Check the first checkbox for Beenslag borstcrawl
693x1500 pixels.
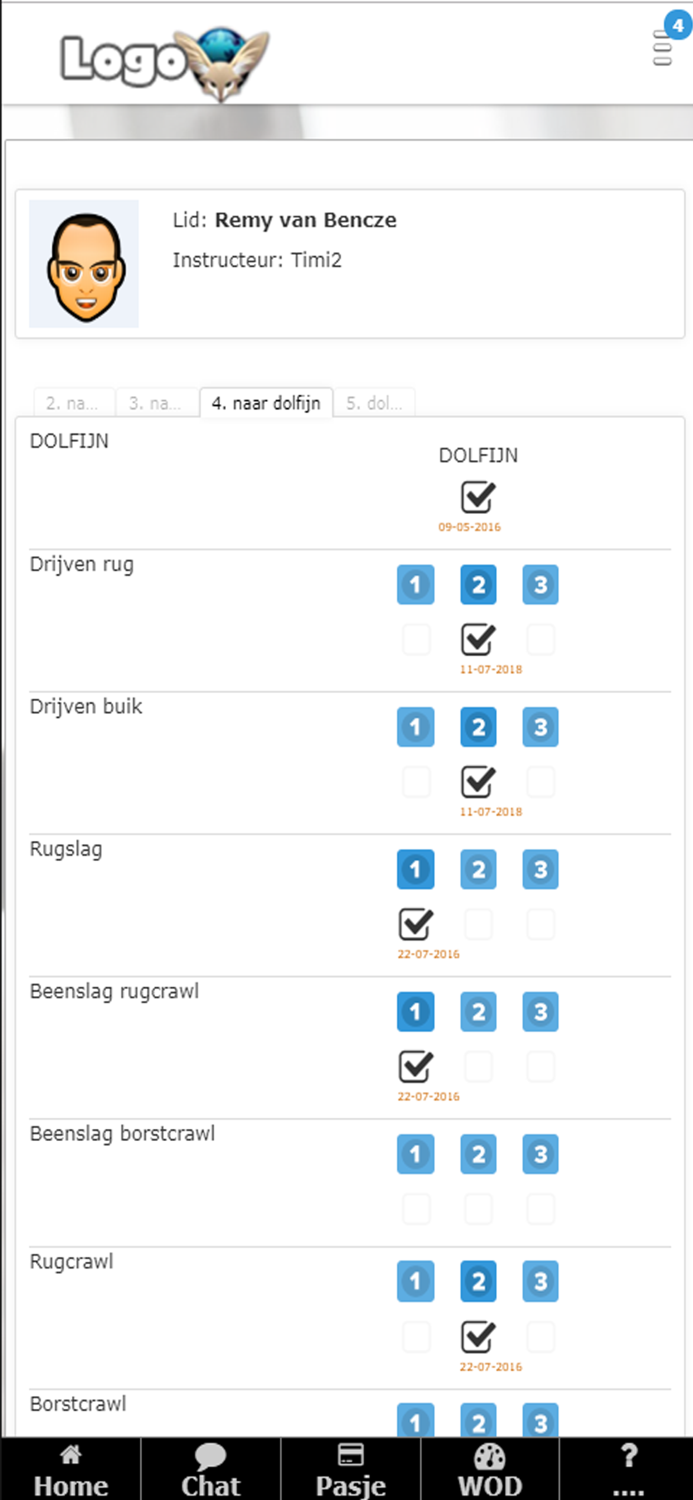pos(416,1208)
